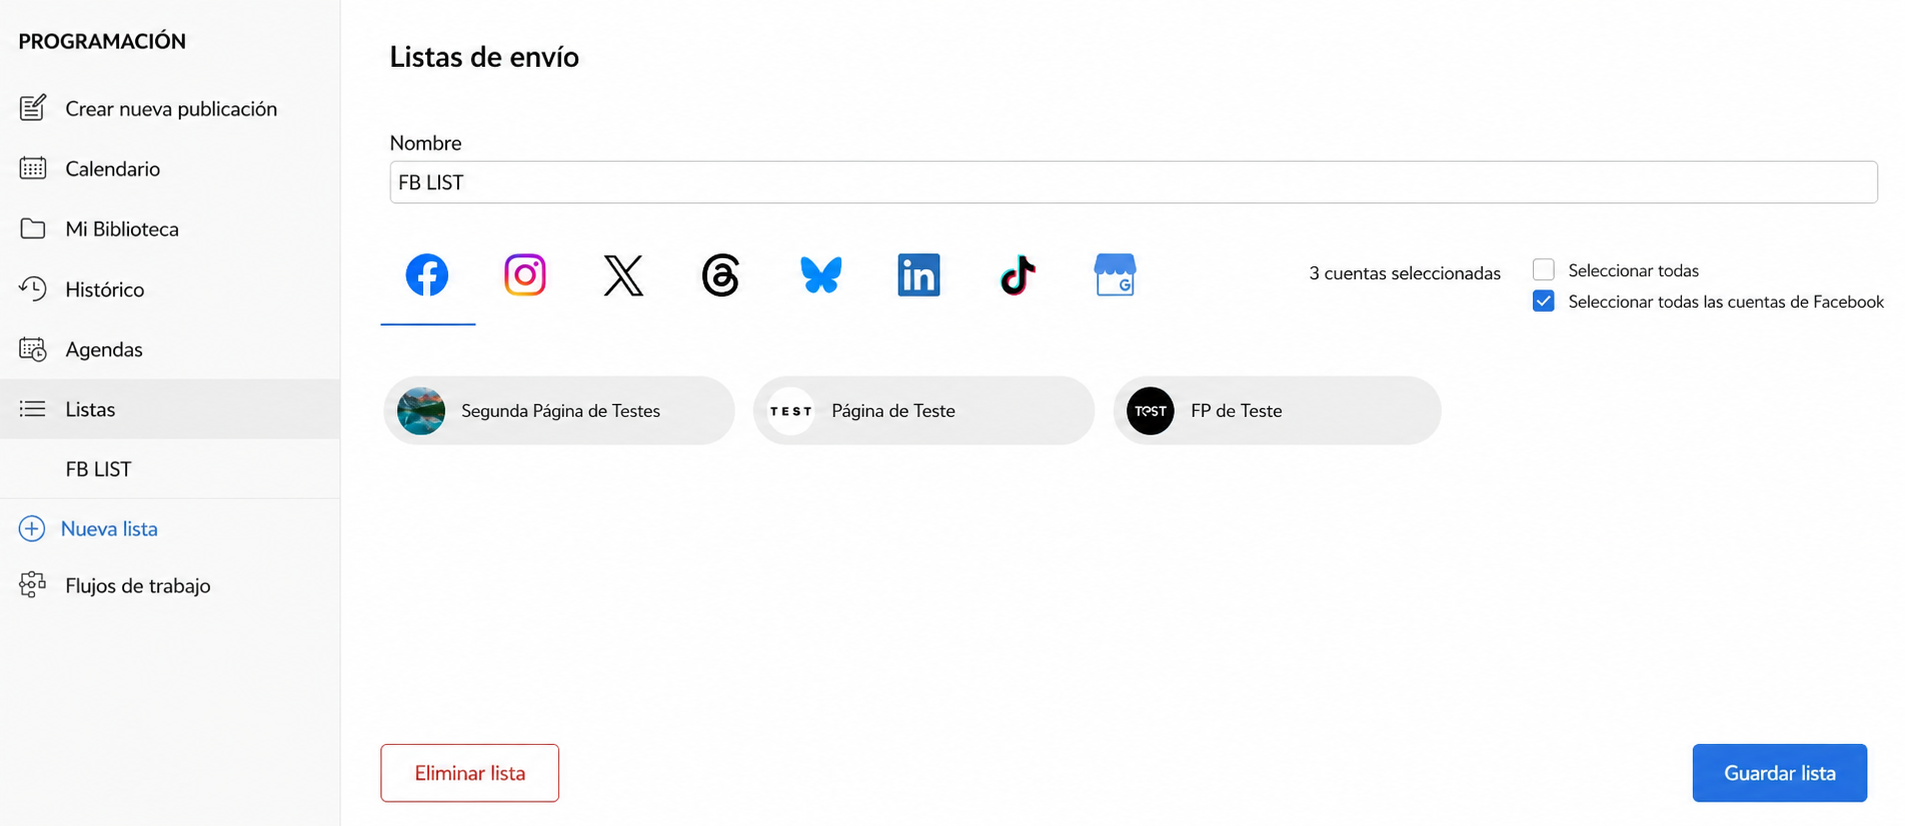Image resolution: width=1905 pixels, height=826 pixels.
Task: Create a Nueva lista
Action: point(109,528)
